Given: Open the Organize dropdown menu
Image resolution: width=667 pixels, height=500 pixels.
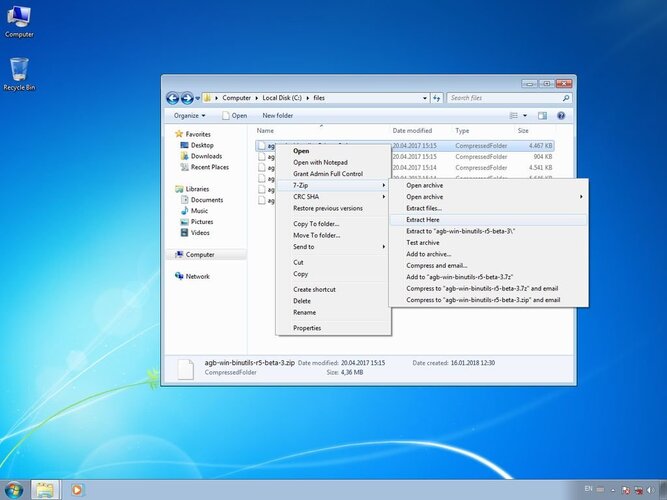Looking at the screenshot, I should coord(189,116).
